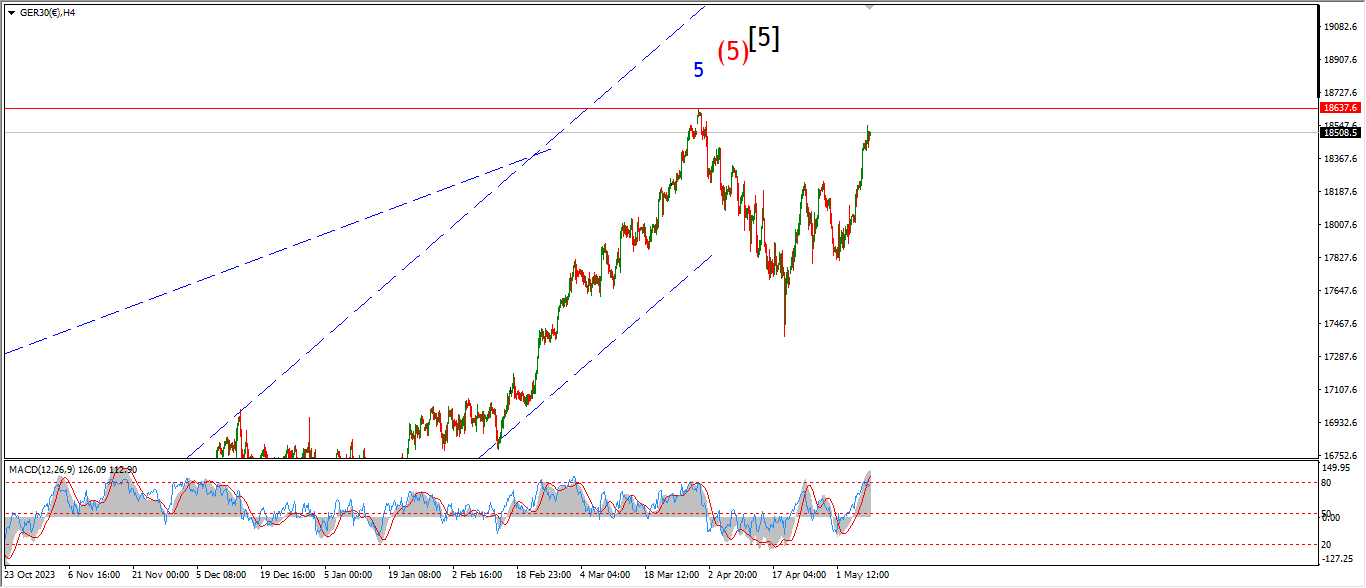Select the black [5] wave label

click(765, 38)
